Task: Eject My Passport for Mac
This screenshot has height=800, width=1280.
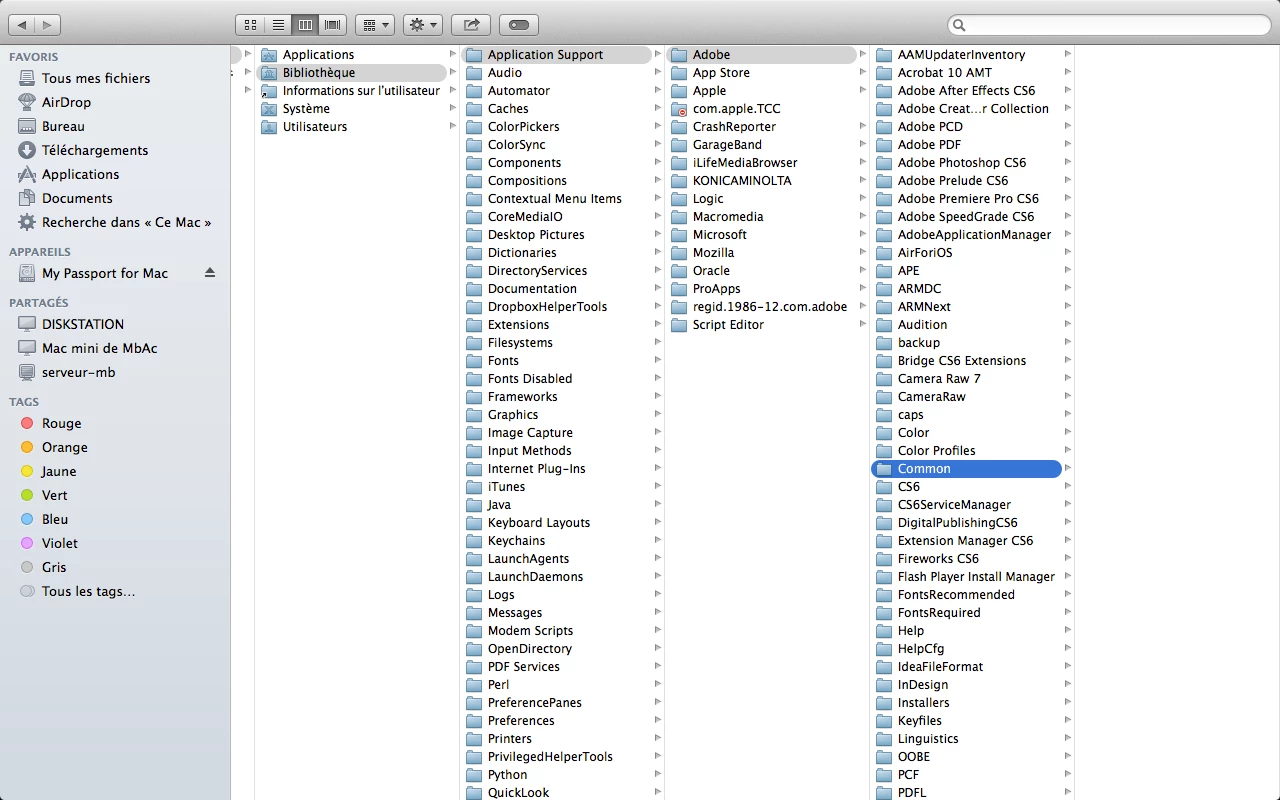Action: [x=210, y=273]
